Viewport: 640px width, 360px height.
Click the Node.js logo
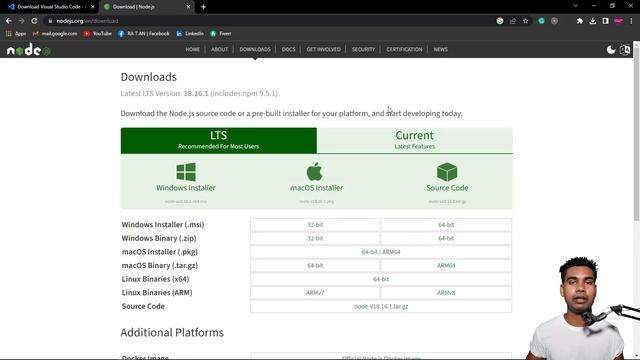[29, 50]
